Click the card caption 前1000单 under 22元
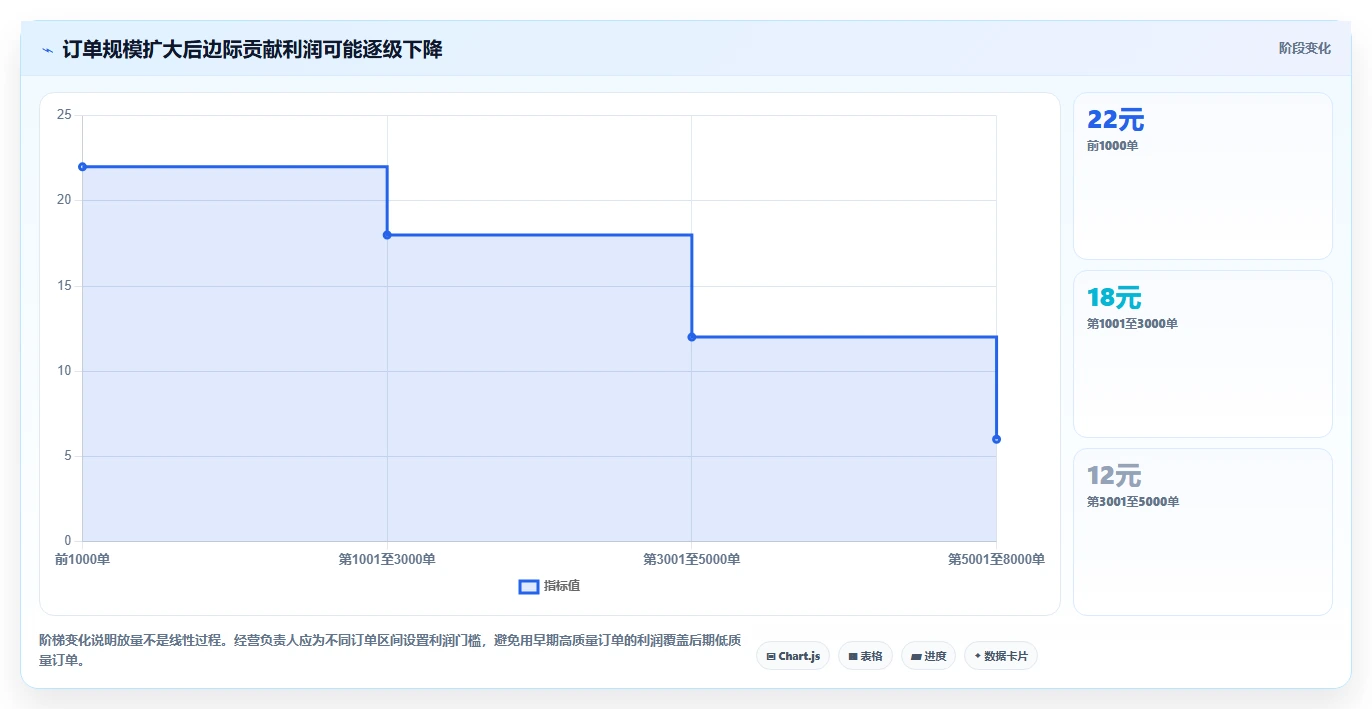Viewport: 1372px width, 709px height. click(1112, 146)
